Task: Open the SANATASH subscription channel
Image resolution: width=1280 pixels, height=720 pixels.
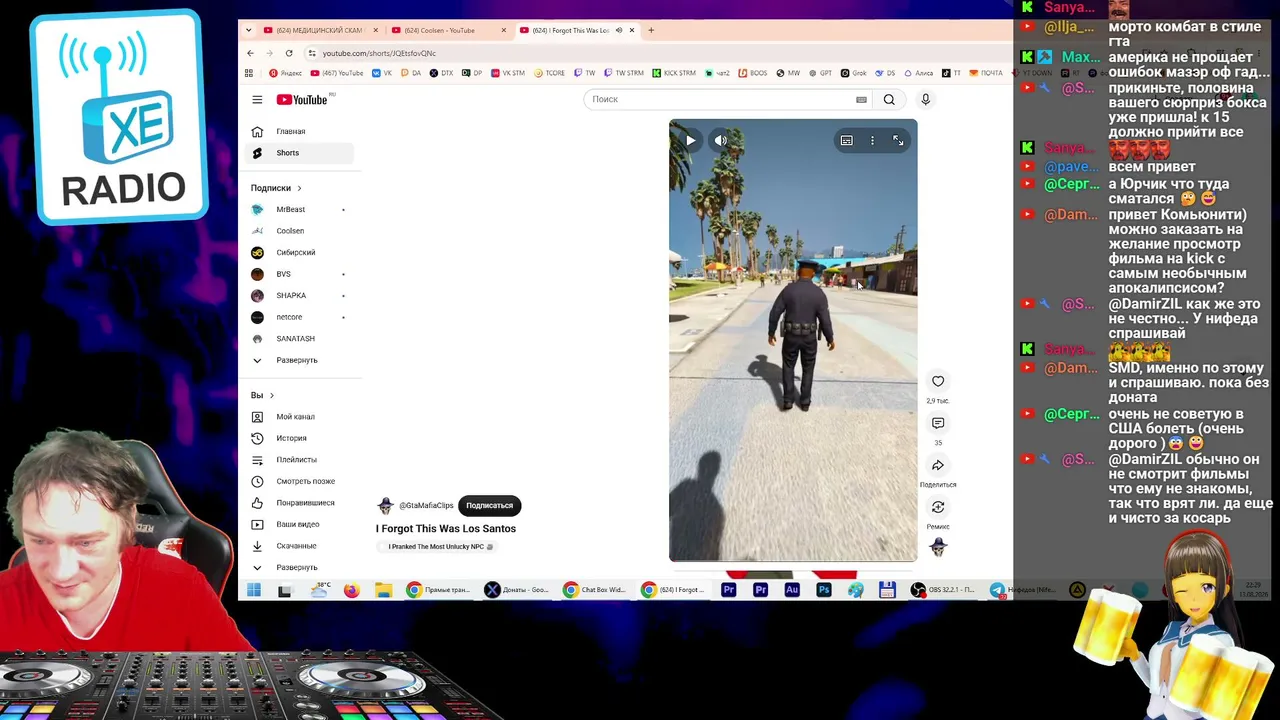Action: click(x=300, y=339)
